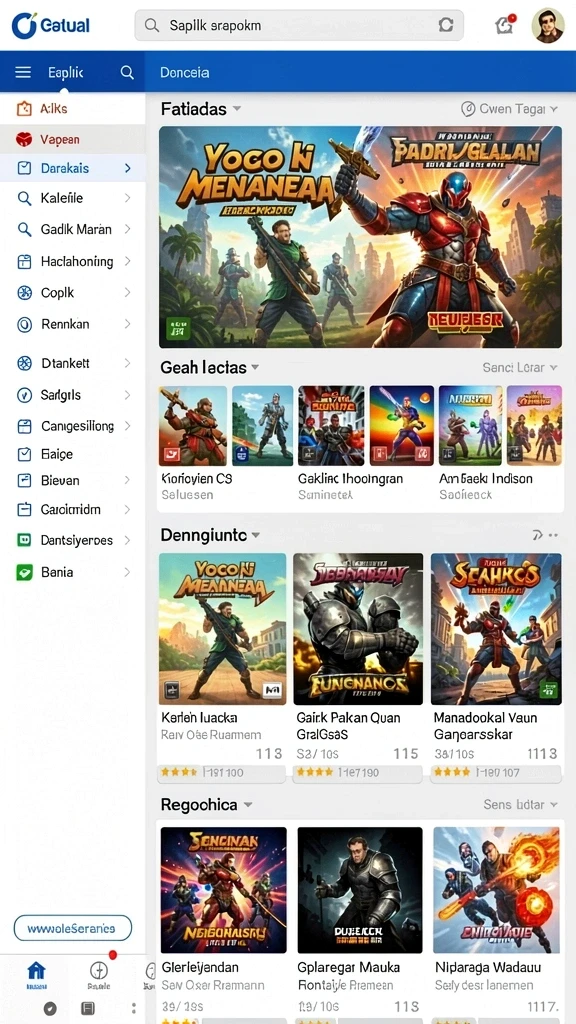Image resolution: width=576 pixels, height=1024 pixels.
Task: Open the Cwen Tagar dropdown
Action: pyautogui.click(x=509, y=109)
